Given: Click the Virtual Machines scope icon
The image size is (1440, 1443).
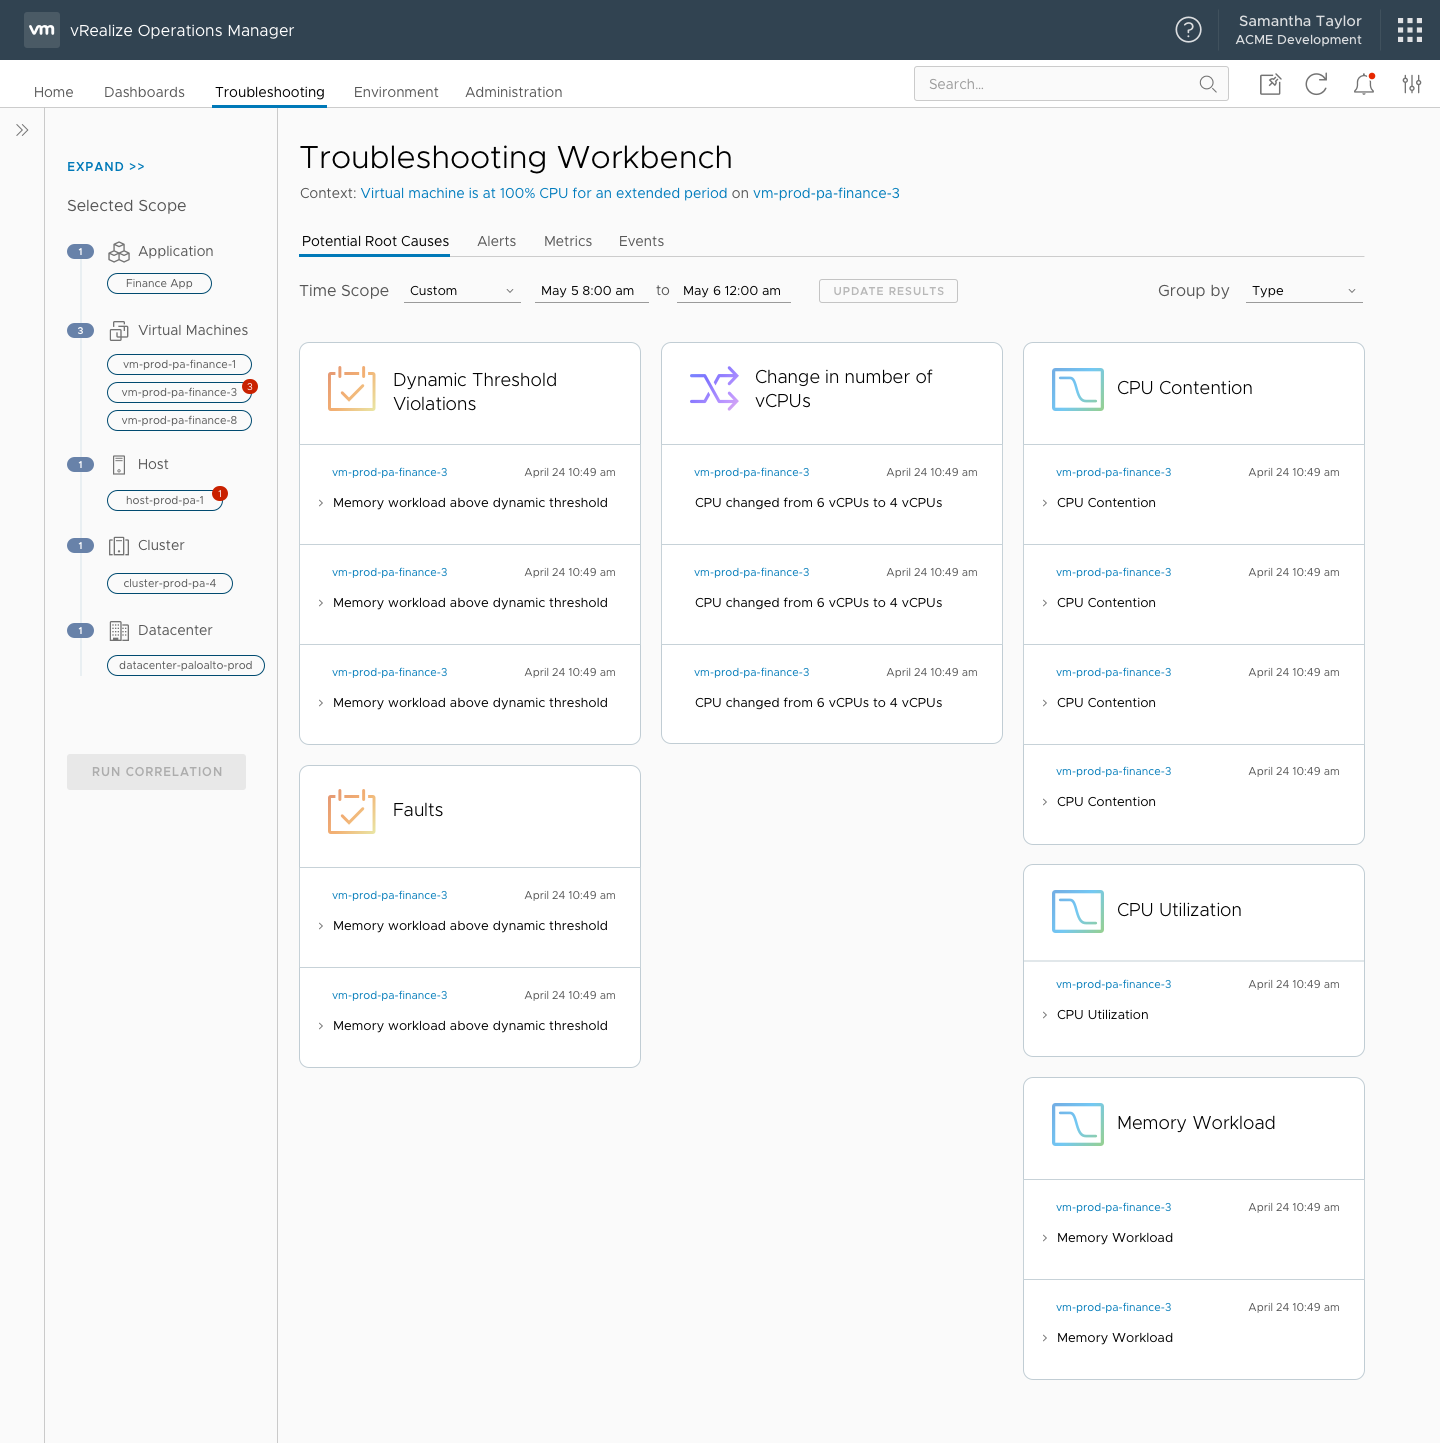Looking at the screenshot, I should (x=119, y=330).
